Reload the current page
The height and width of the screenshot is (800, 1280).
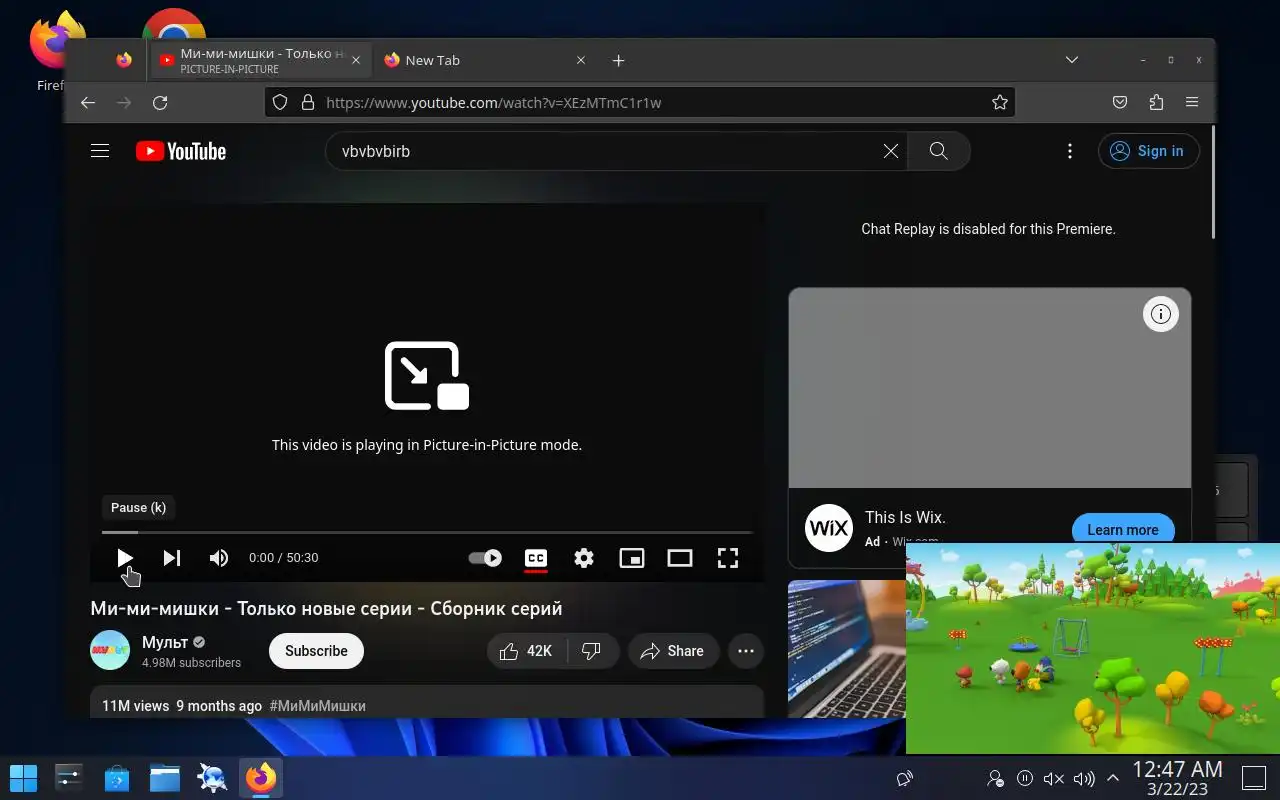click(x=160, y=102)
